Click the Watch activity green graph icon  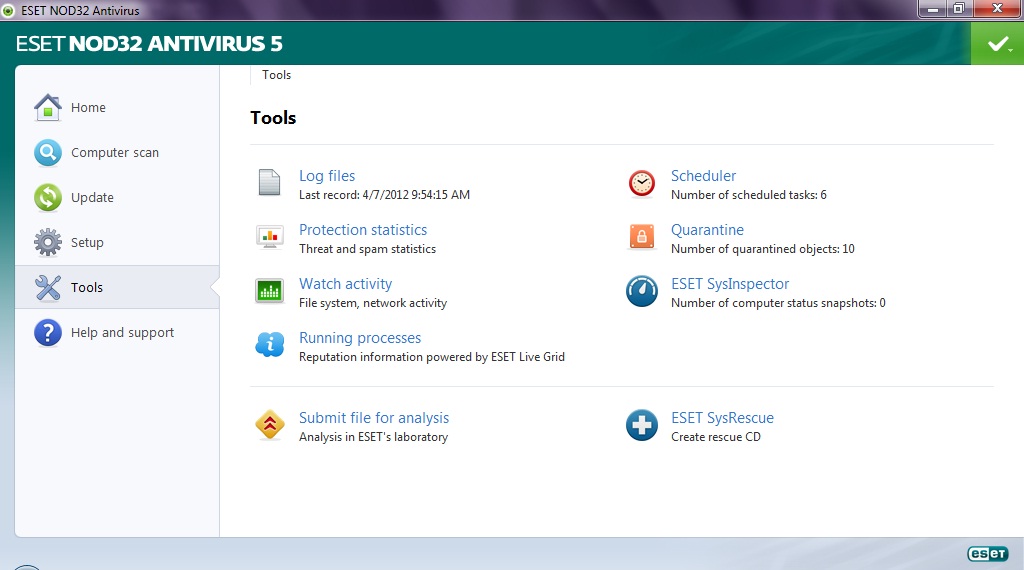[269, 291]
